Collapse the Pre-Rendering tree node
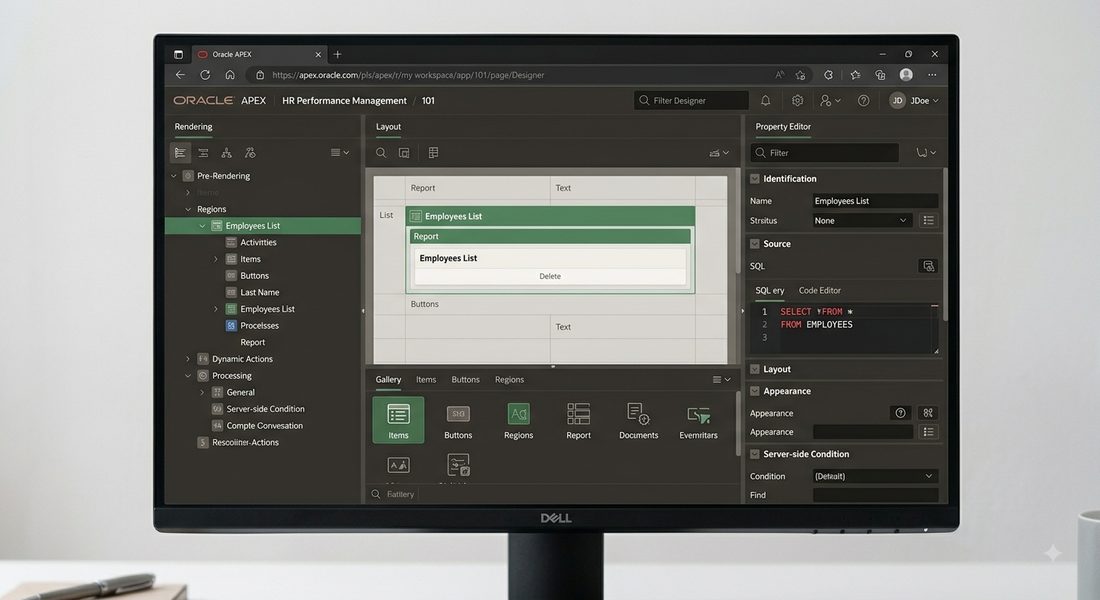The image size is (1100, 600). 174,176
